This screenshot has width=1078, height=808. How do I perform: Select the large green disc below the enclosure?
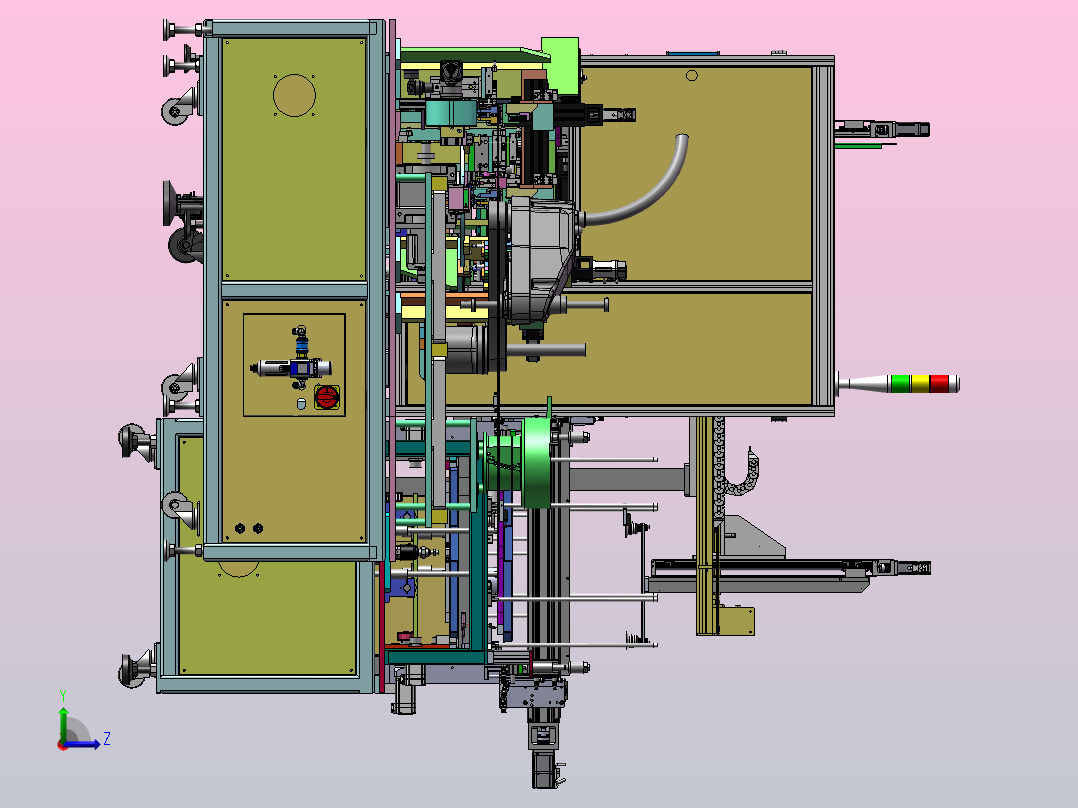click(536, 463)
